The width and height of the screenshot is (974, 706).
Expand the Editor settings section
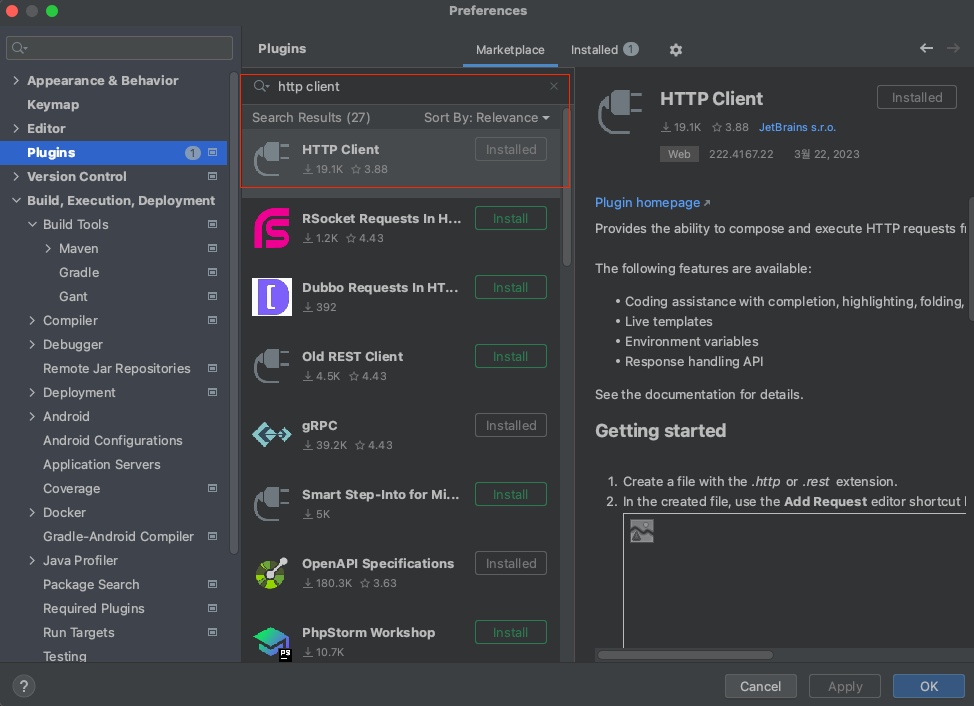[x=16, y=129]
